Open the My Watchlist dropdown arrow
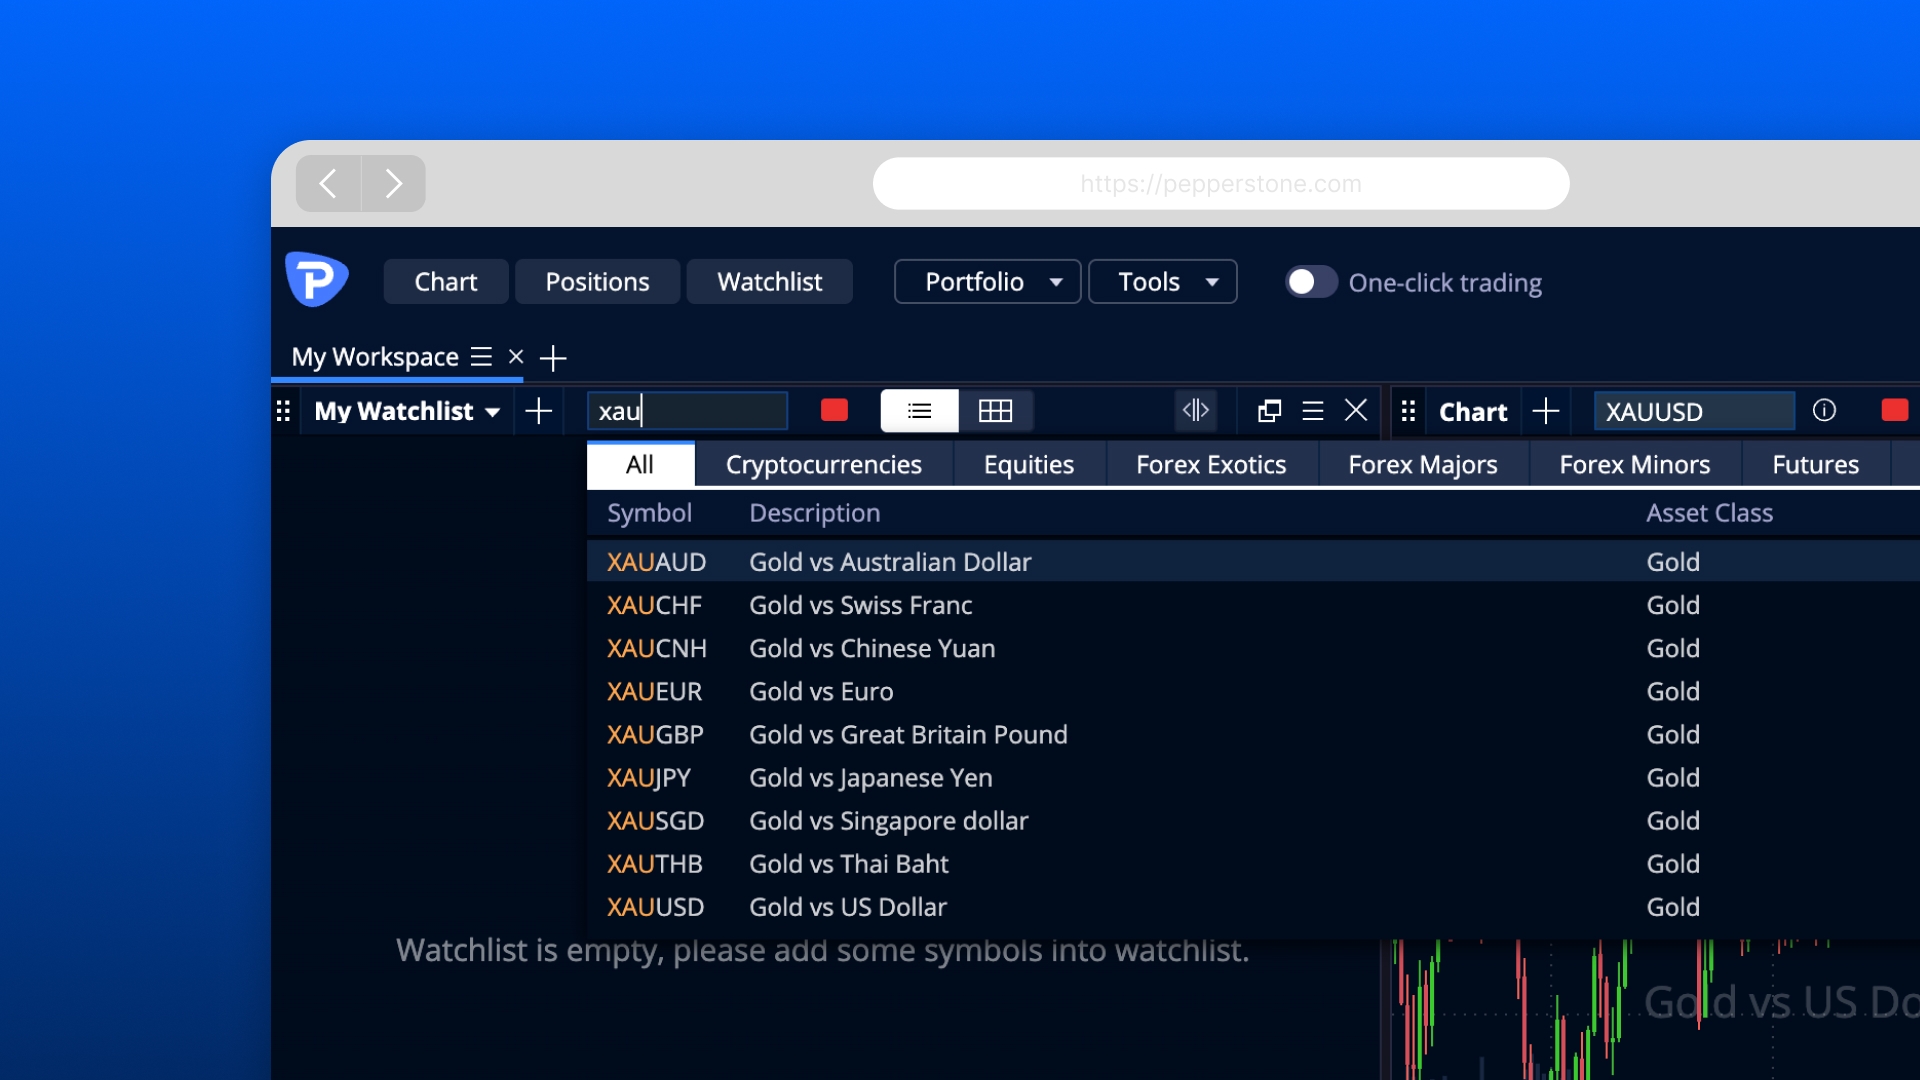The height and width of the screenshot is (1080, 1920). click(x=493, y=412)
